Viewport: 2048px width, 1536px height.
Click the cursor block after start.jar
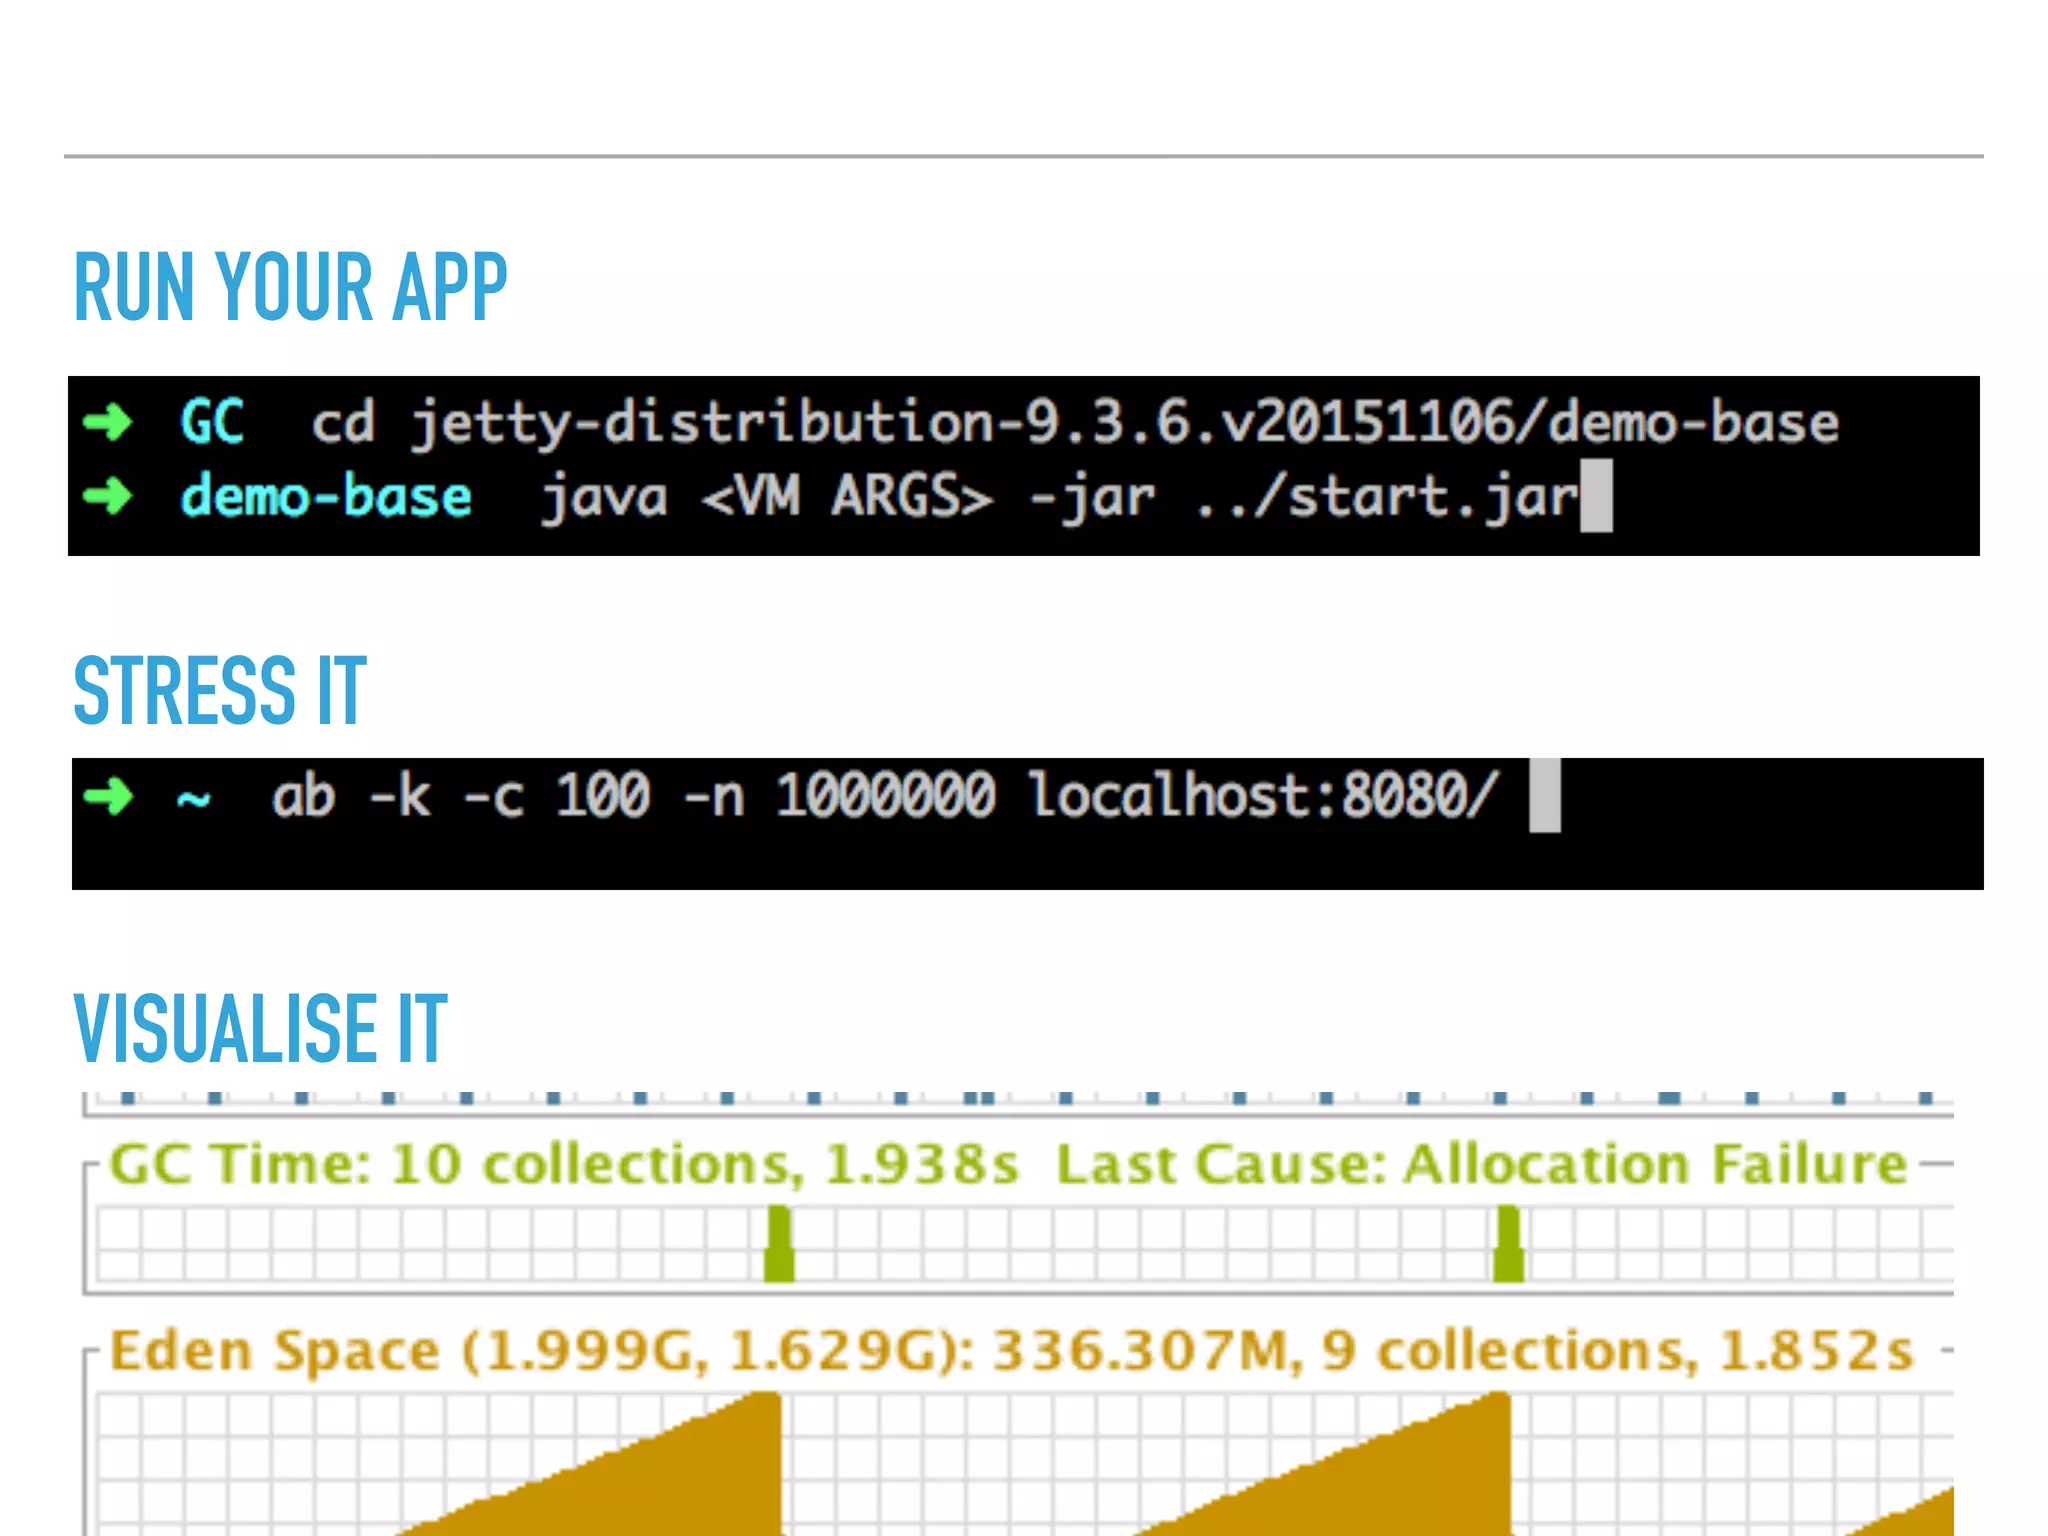point(1596,496)
